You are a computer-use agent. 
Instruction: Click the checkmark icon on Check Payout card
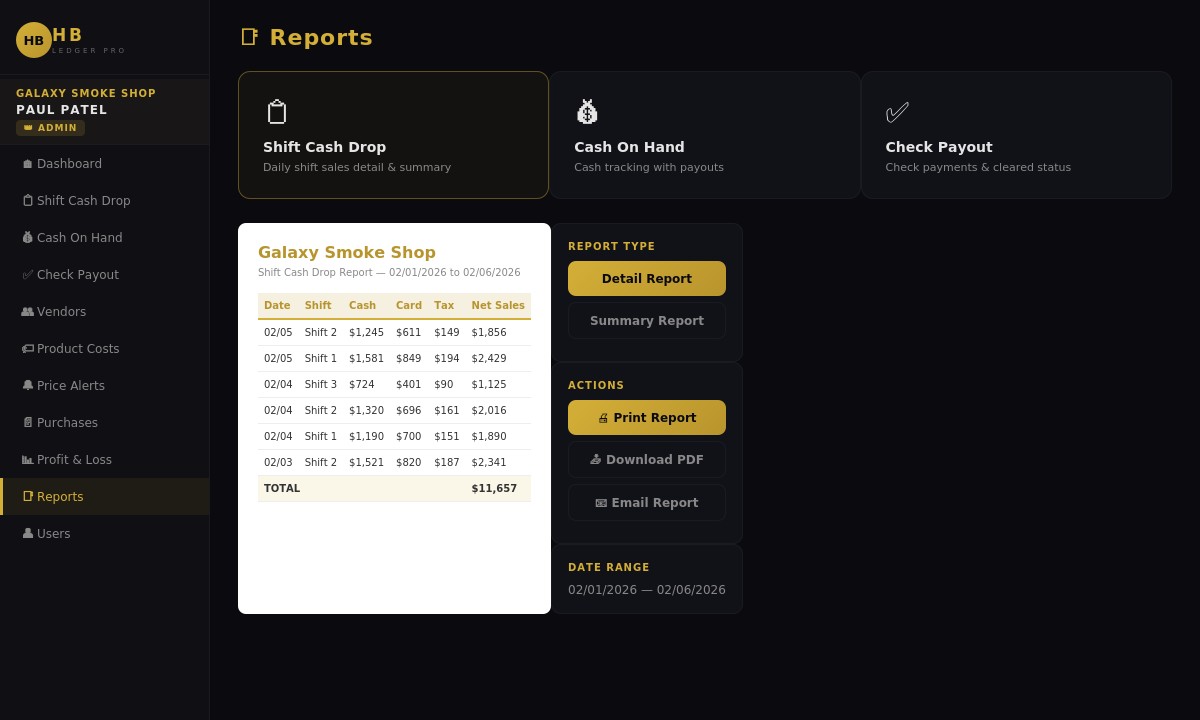(897, 111)
